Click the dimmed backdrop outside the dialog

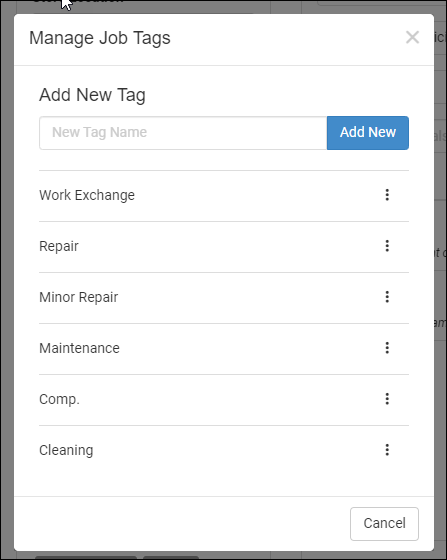6,286
